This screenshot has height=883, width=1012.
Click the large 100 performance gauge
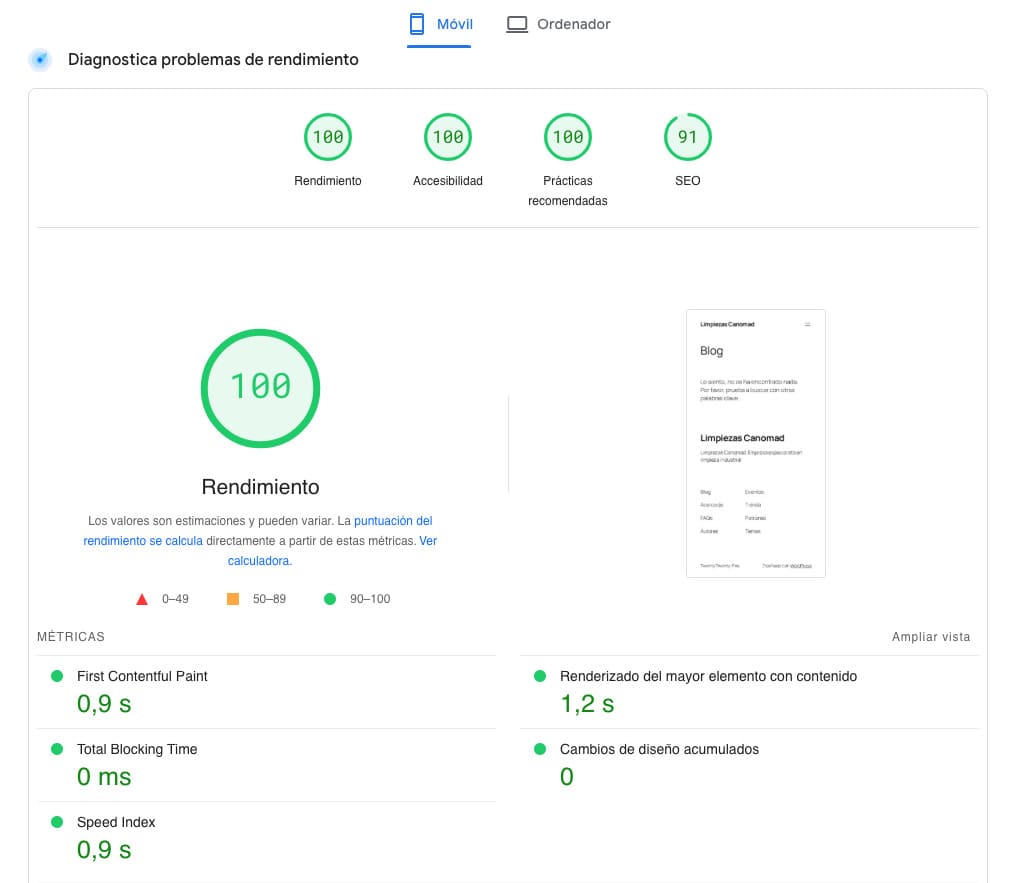click(260, 386)
